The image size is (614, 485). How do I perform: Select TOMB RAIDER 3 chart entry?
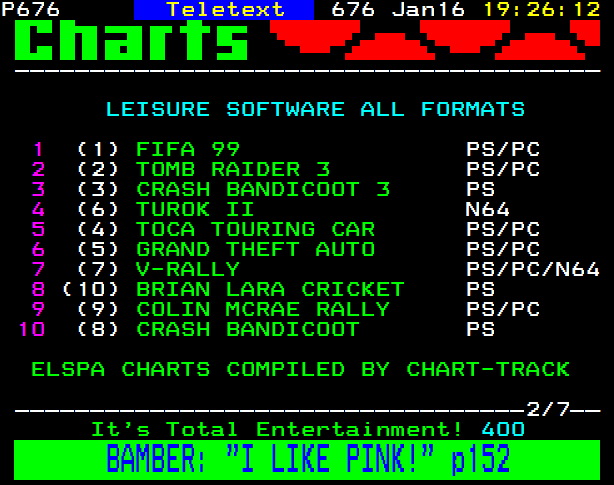pos(233,169)
